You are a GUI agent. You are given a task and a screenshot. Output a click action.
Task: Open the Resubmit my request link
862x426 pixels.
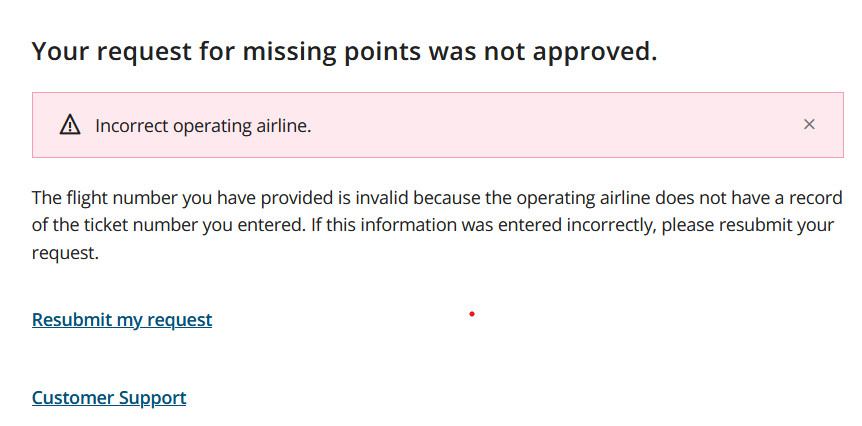pyautogui.click(x=122, y=320)
